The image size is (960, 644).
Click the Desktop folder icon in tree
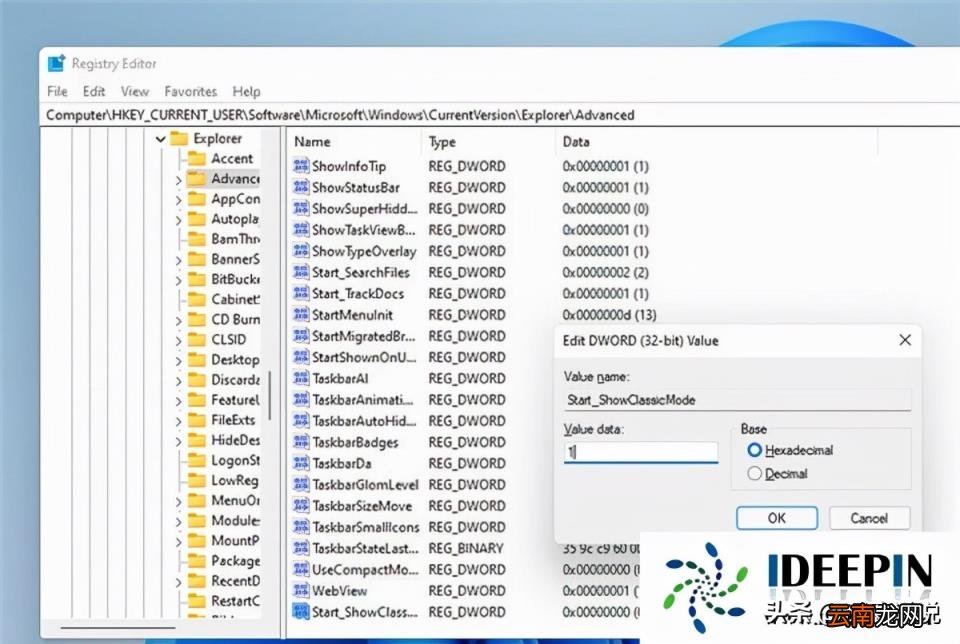click(197, 359)
